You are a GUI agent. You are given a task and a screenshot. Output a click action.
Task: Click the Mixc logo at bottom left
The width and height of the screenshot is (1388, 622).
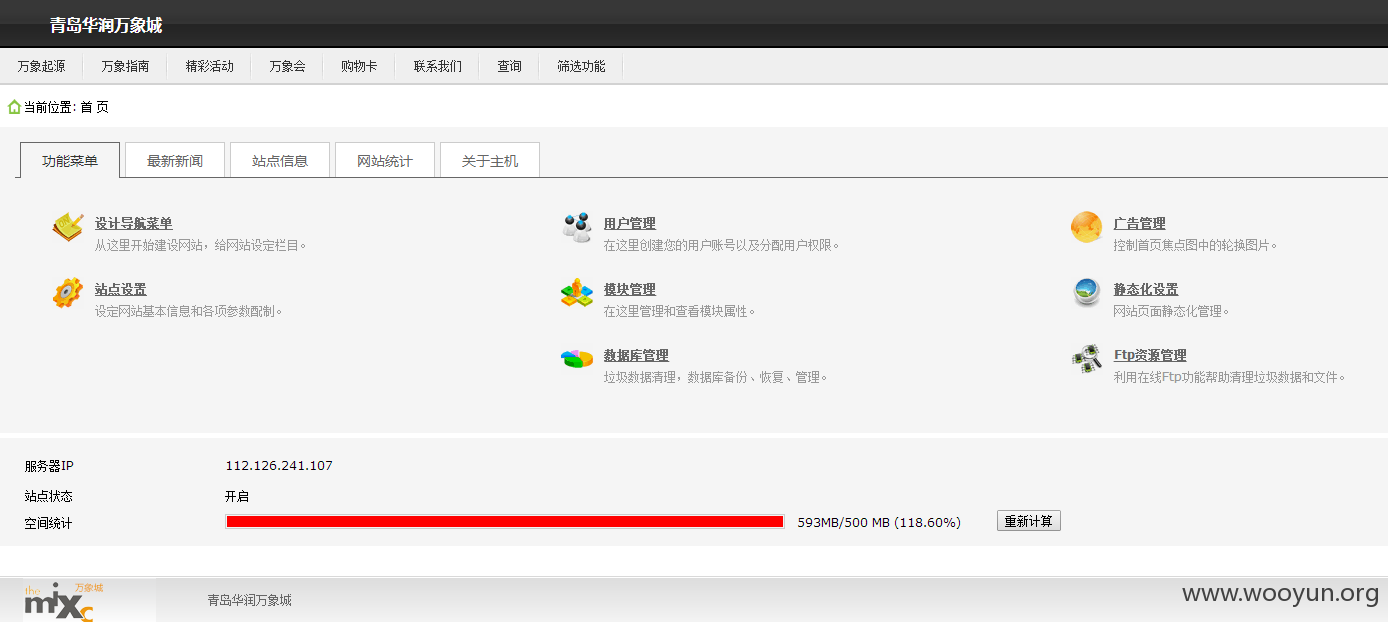tap(64, 601)
